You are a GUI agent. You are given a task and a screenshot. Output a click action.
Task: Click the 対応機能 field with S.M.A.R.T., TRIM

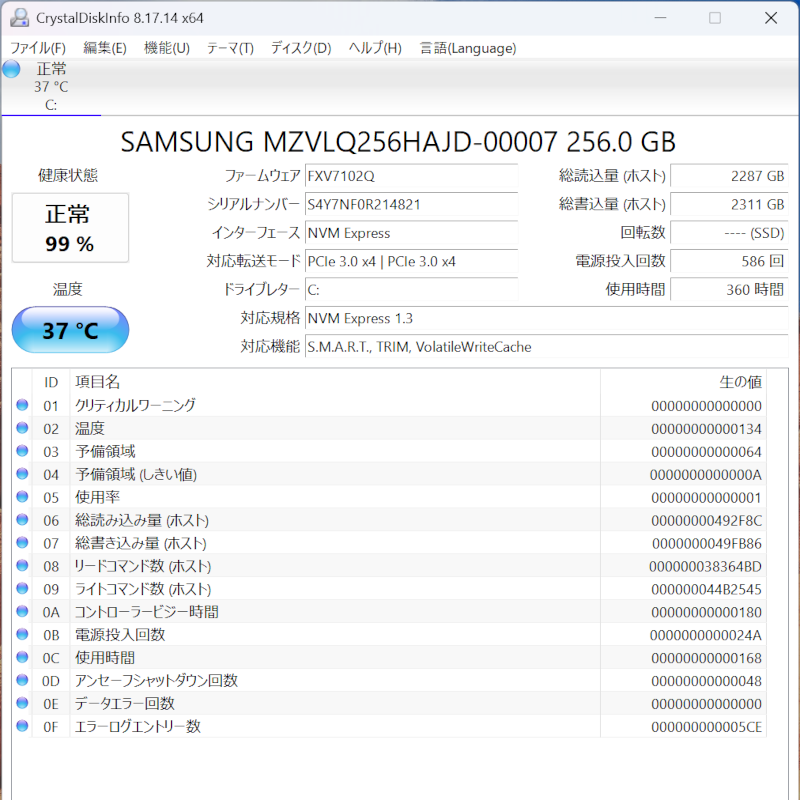546,347
